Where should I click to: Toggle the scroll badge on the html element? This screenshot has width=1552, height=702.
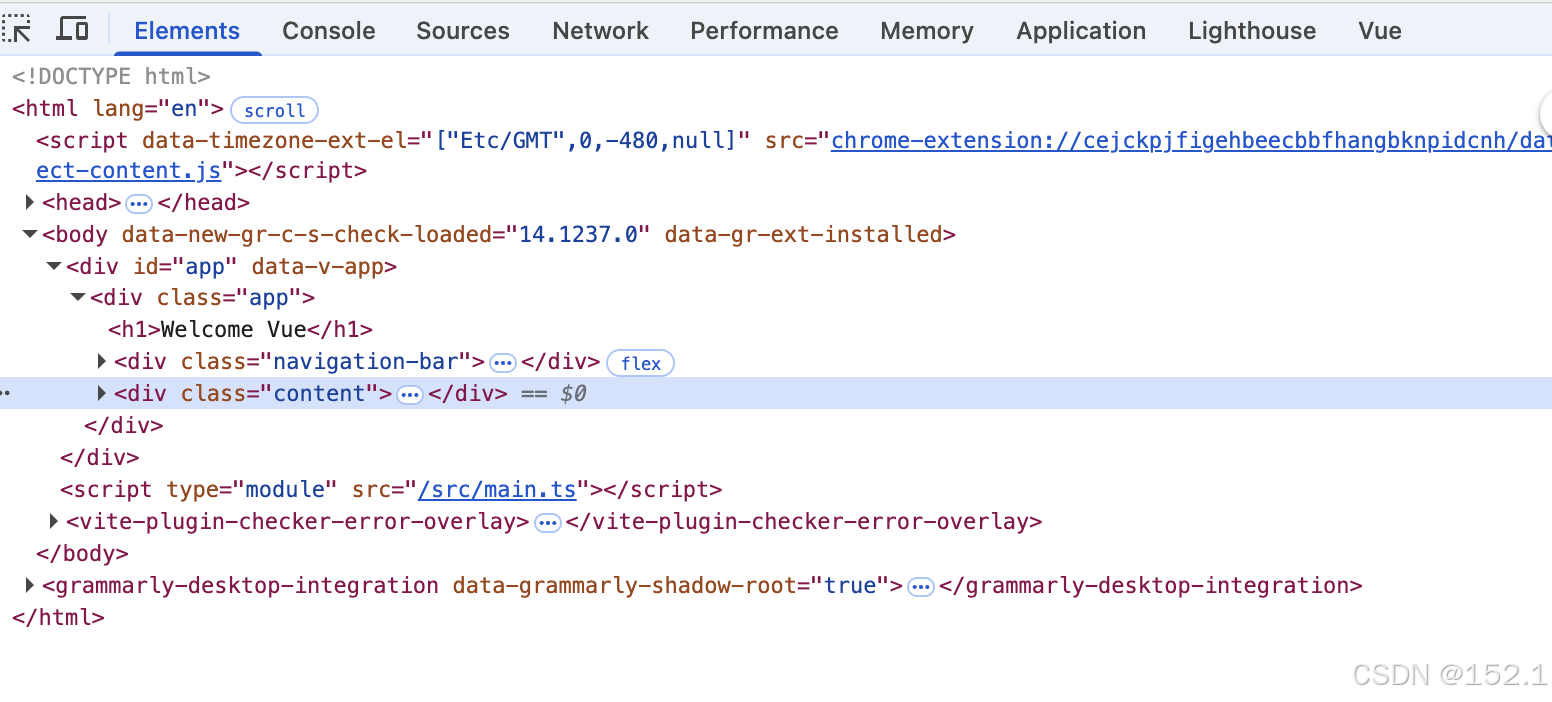pos(274,110)
